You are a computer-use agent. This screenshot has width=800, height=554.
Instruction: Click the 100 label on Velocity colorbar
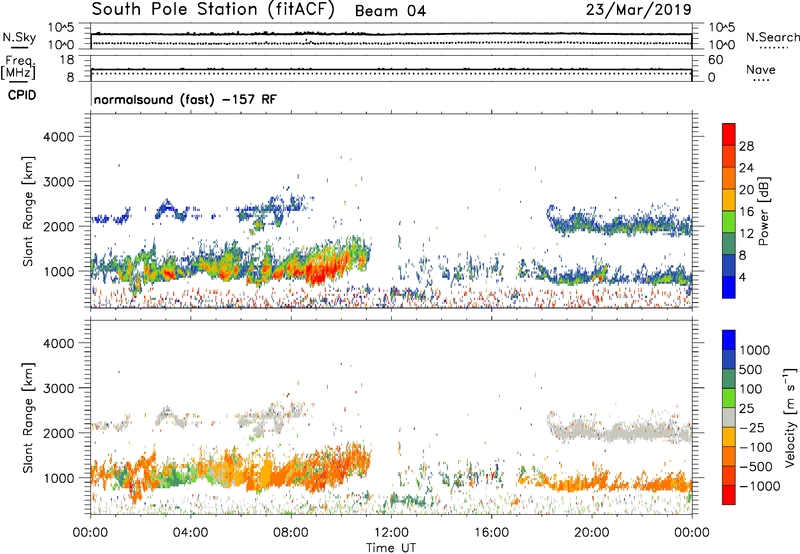click(x=753, y=389)
